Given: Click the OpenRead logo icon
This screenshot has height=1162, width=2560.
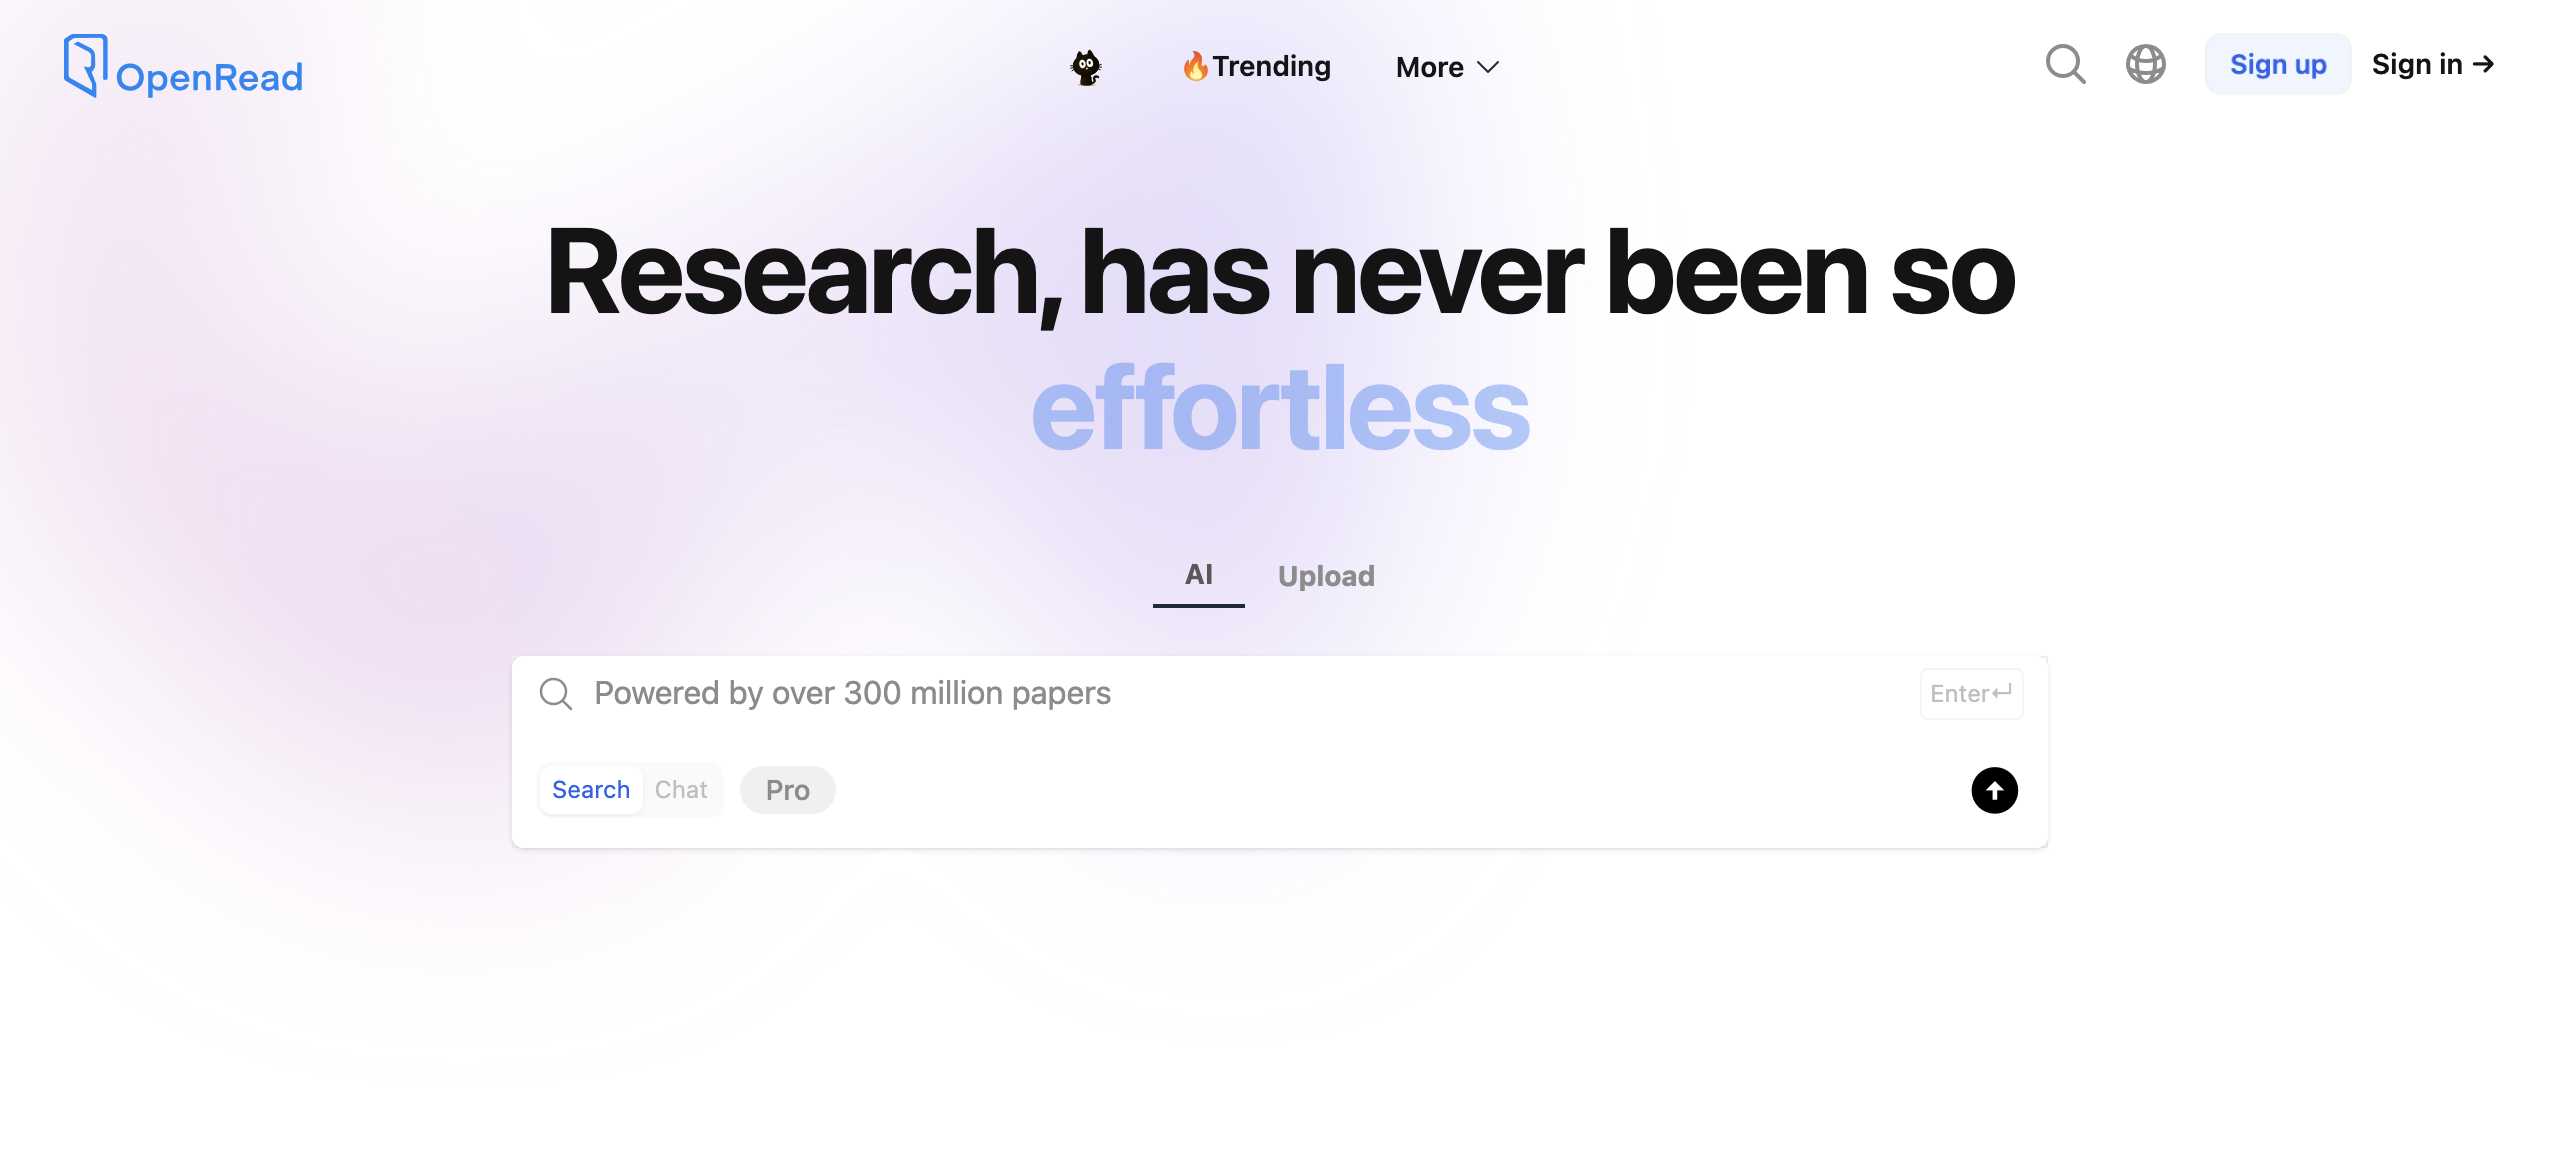Looking at the screenshot, I should (85, 65).
